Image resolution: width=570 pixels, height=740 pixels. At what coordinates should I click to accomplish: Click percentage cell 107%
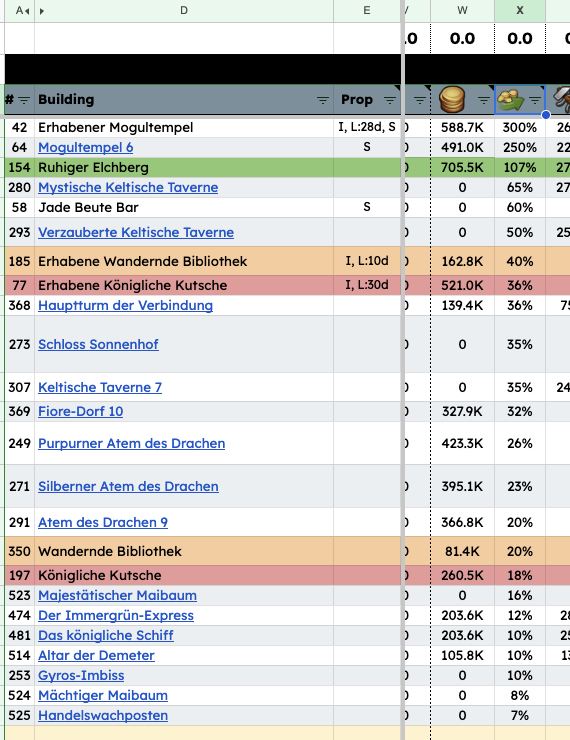click(x=520, y=168)
